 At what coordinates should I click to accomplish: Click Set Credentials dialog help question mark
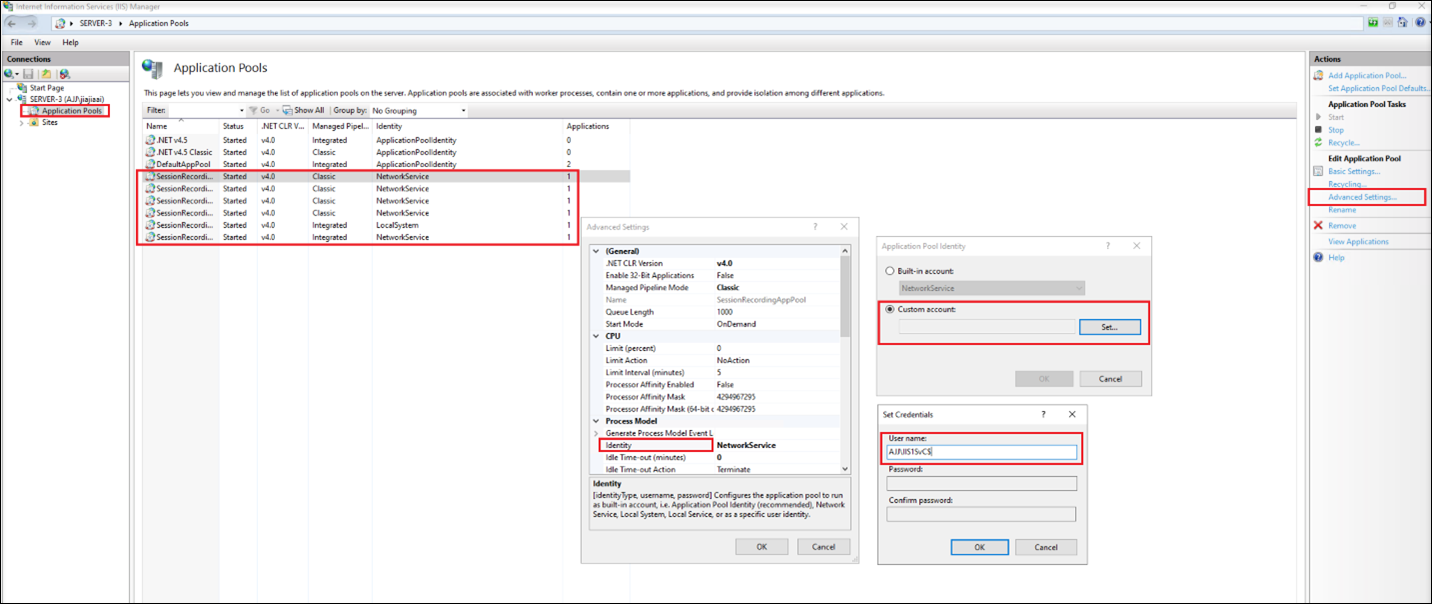tap(1043, 414)
